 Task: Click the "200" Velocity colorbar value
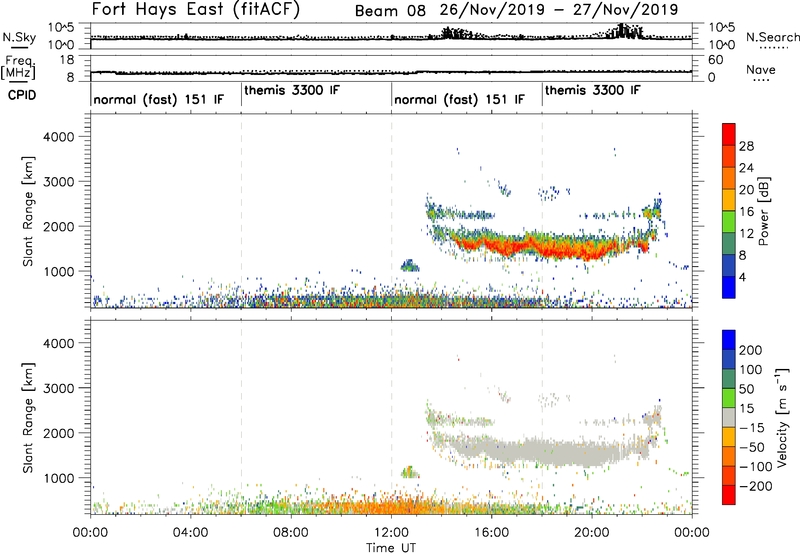pos(751,350)
